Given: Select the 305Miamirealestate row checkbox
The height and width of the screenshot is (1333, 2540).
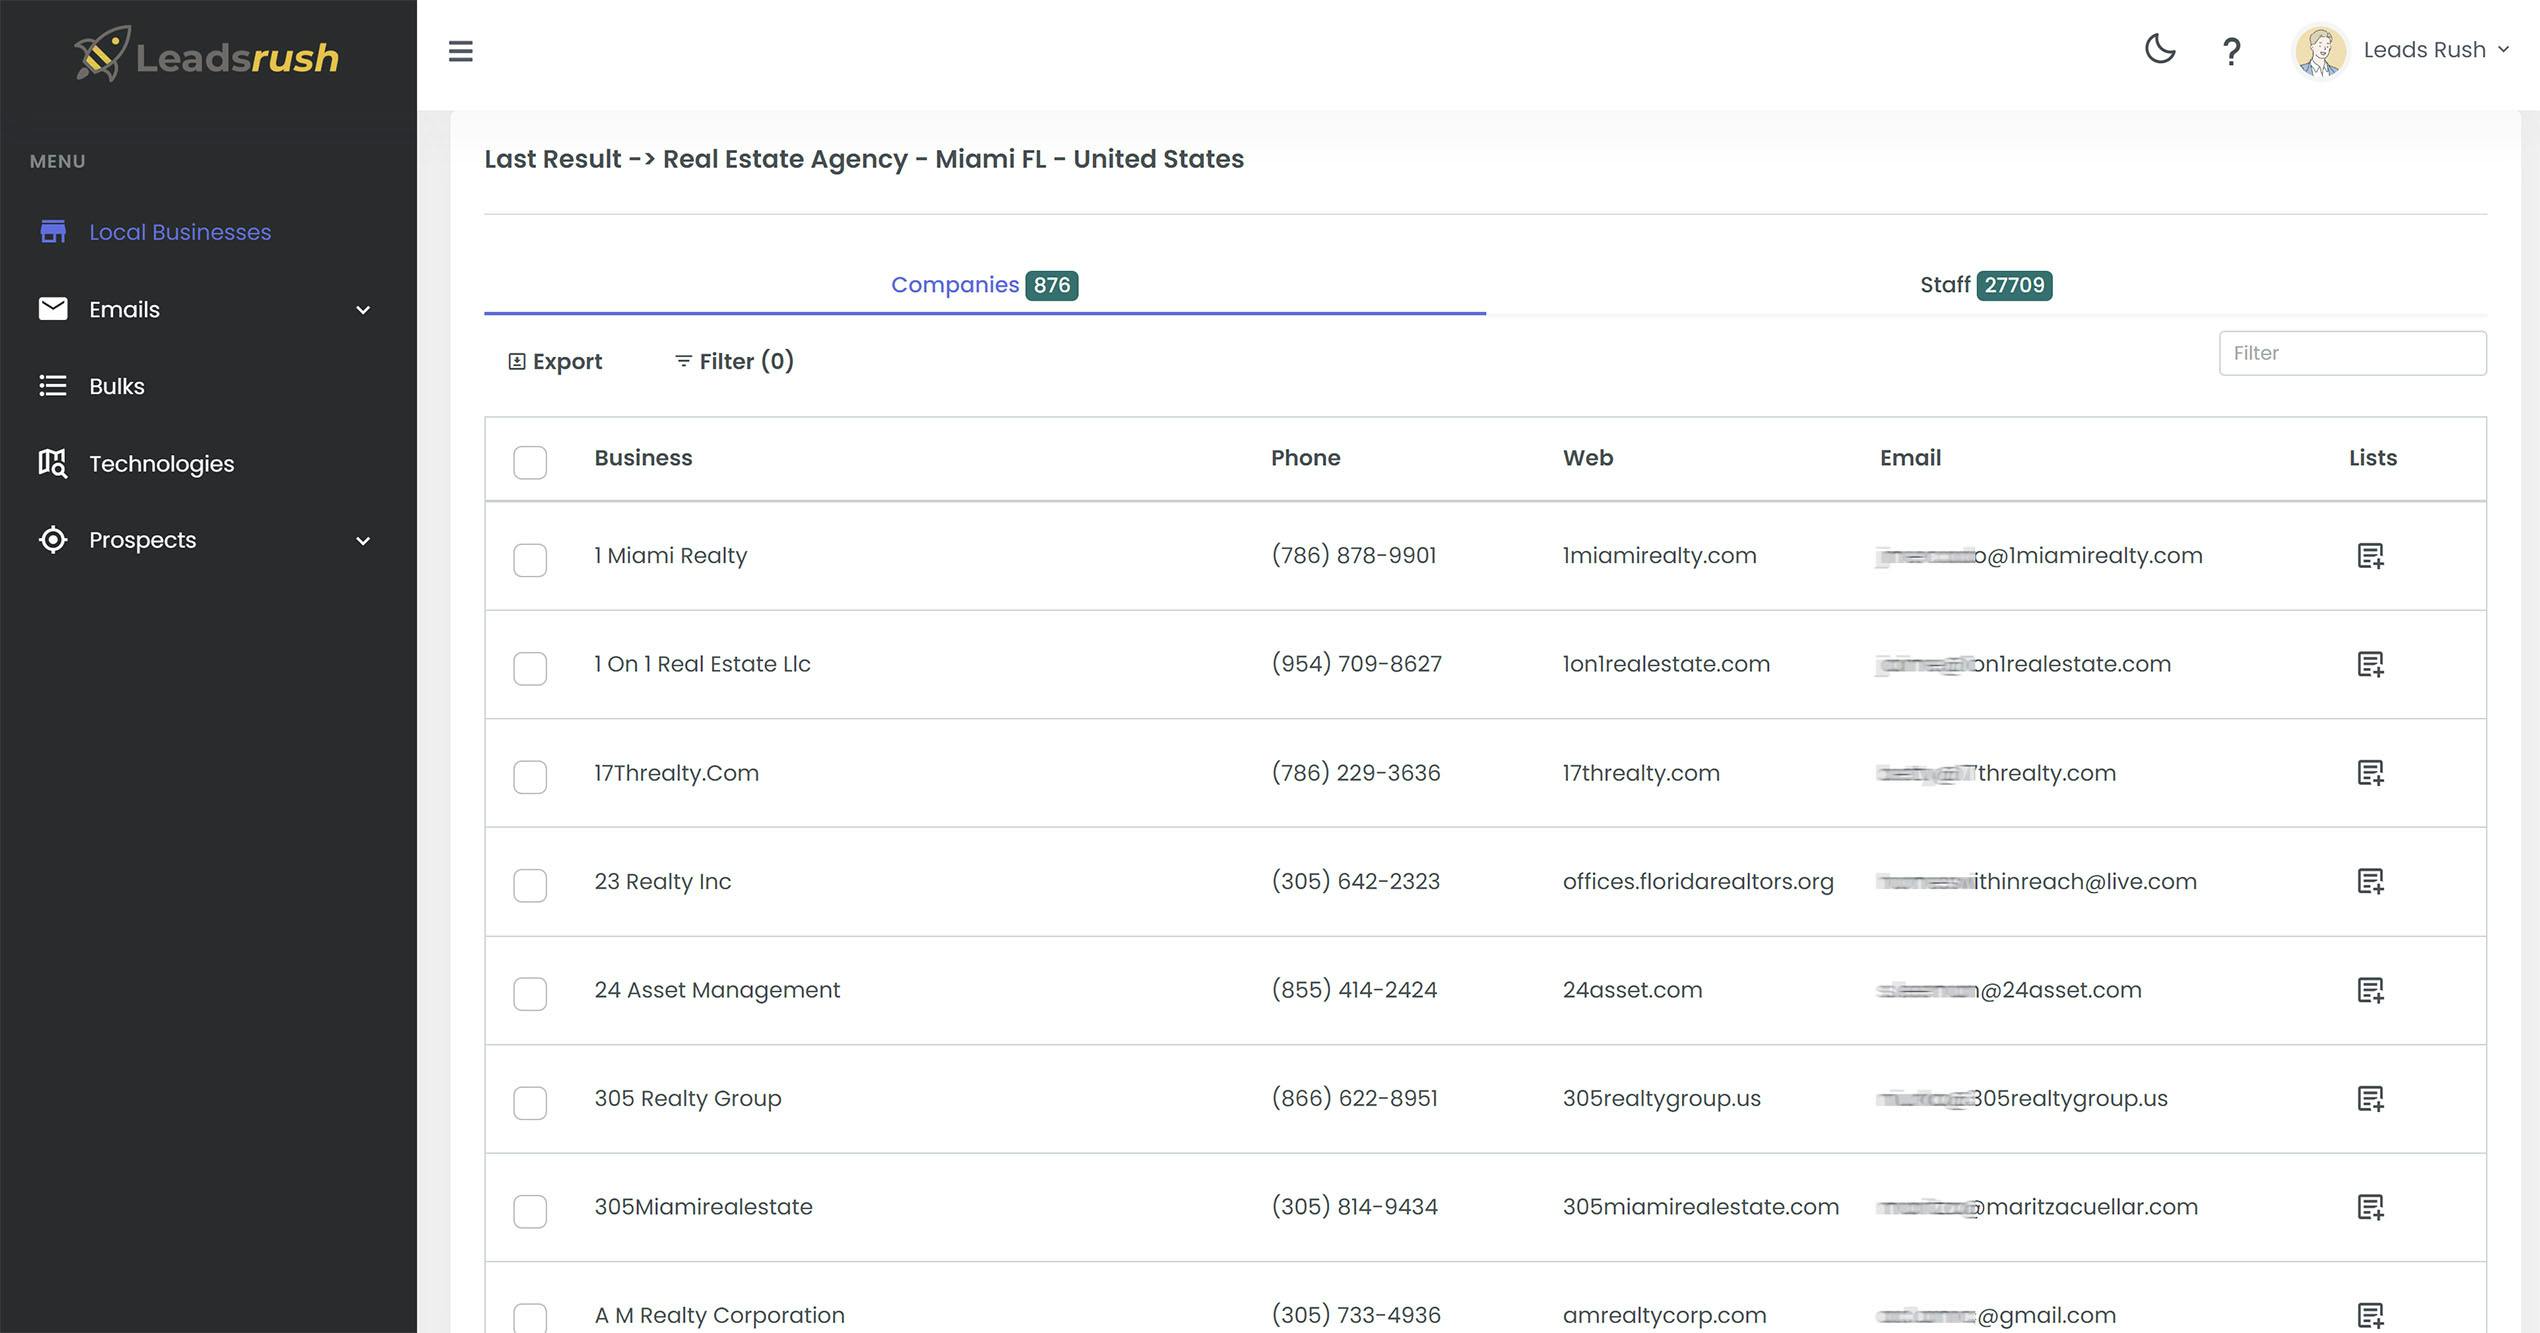Looking at the screenshot, I should 530,1211.
